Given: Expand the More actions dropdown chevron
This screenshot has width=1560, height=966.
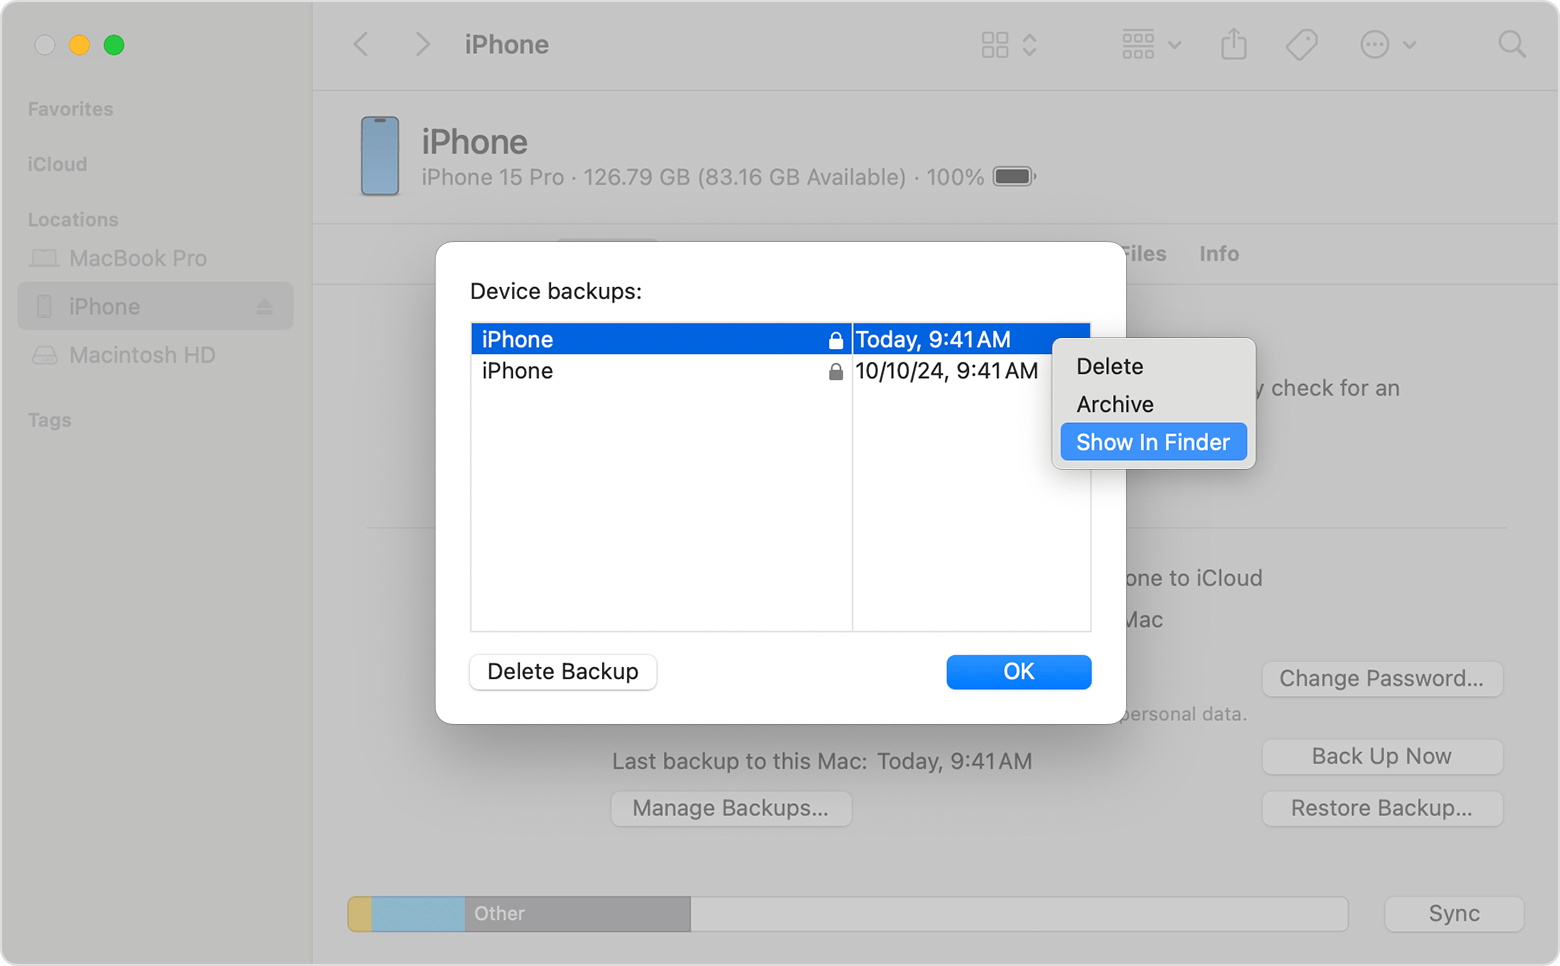Looking at the screenshot, I should [x=1409, y=45].
